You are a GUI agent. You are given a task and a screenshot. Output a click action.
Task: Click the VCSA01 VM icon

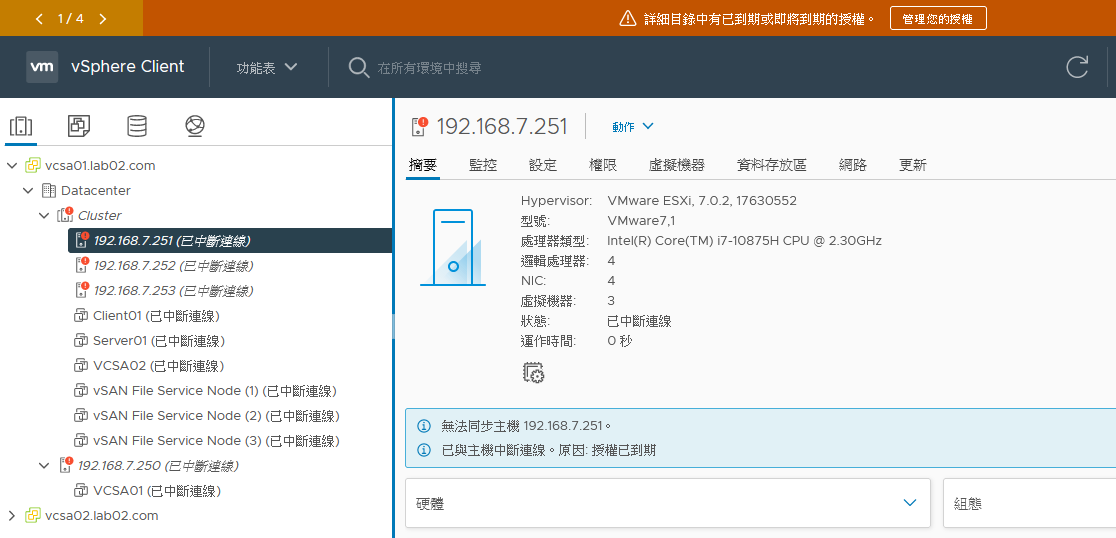pyautogui.click(x=80, y=491)
